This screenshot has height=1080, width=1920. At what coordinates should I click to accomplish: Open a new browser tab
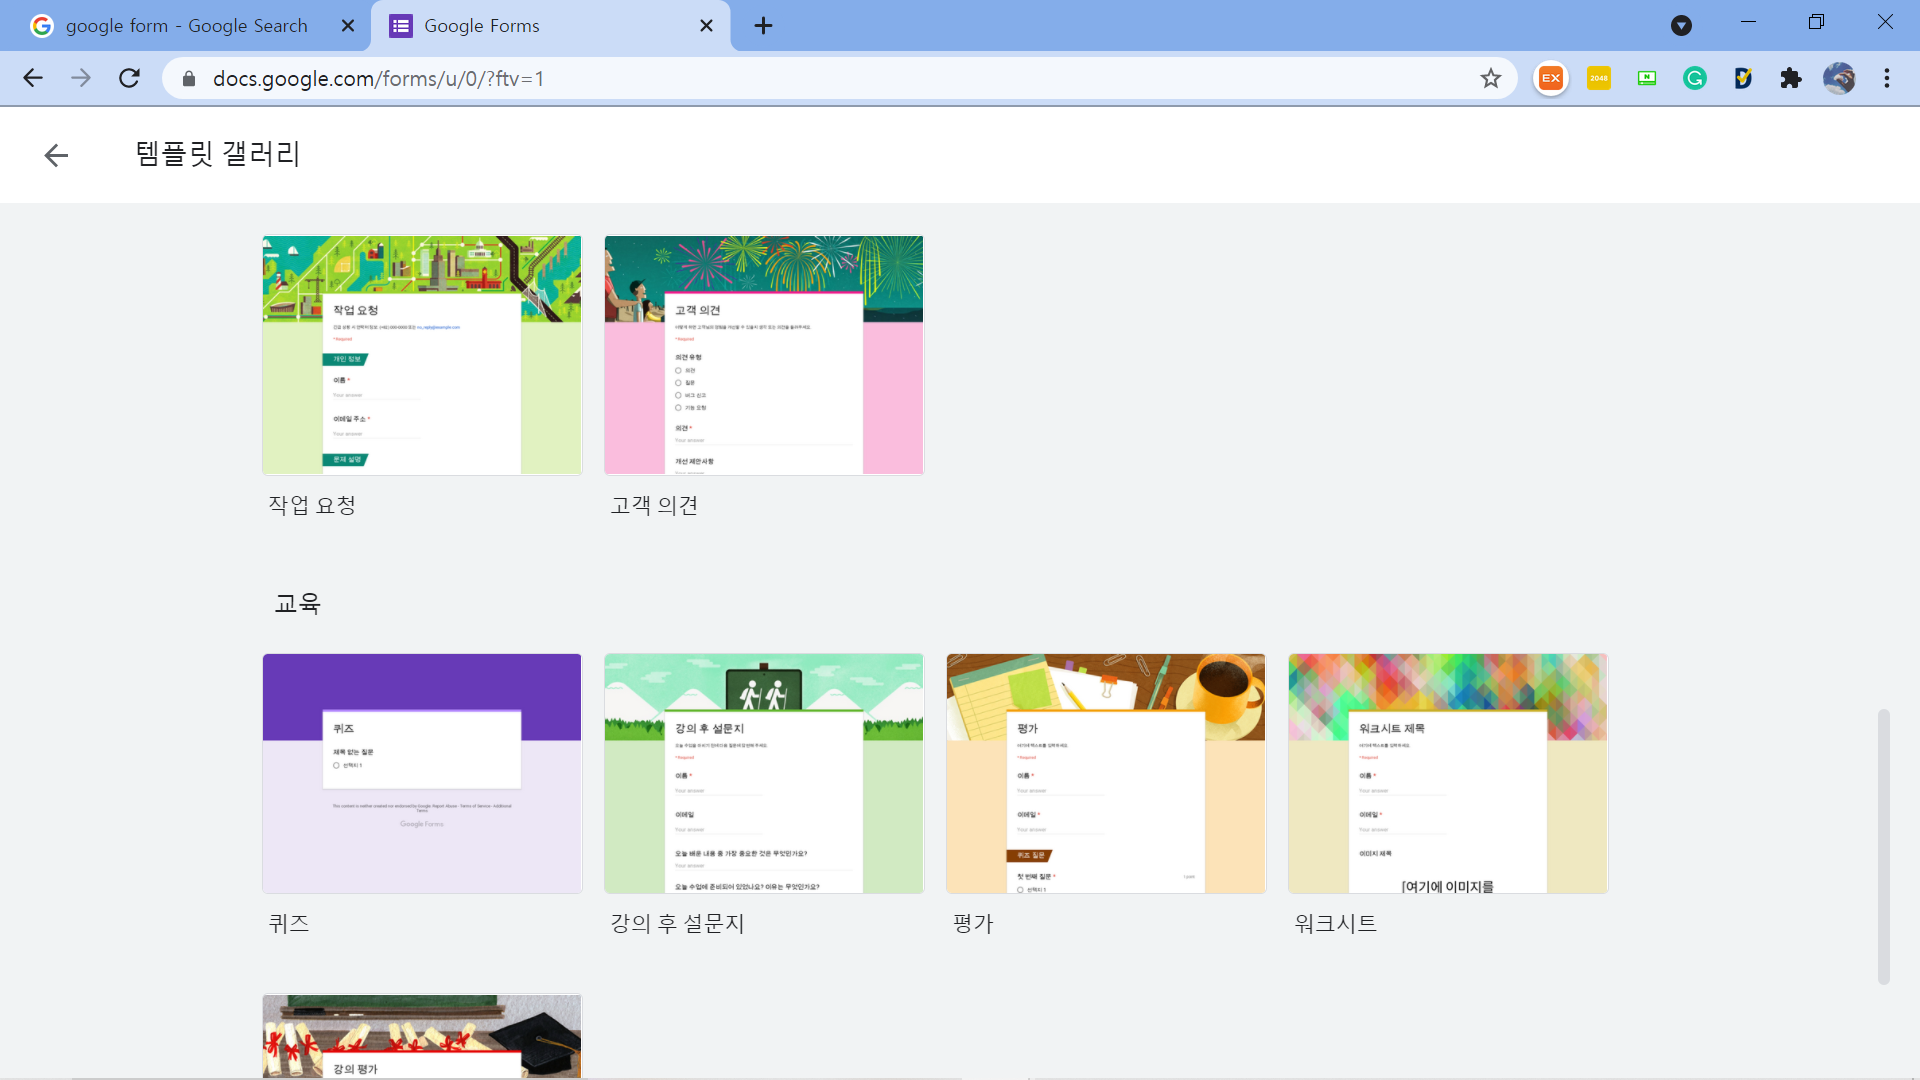pos(763,26)
